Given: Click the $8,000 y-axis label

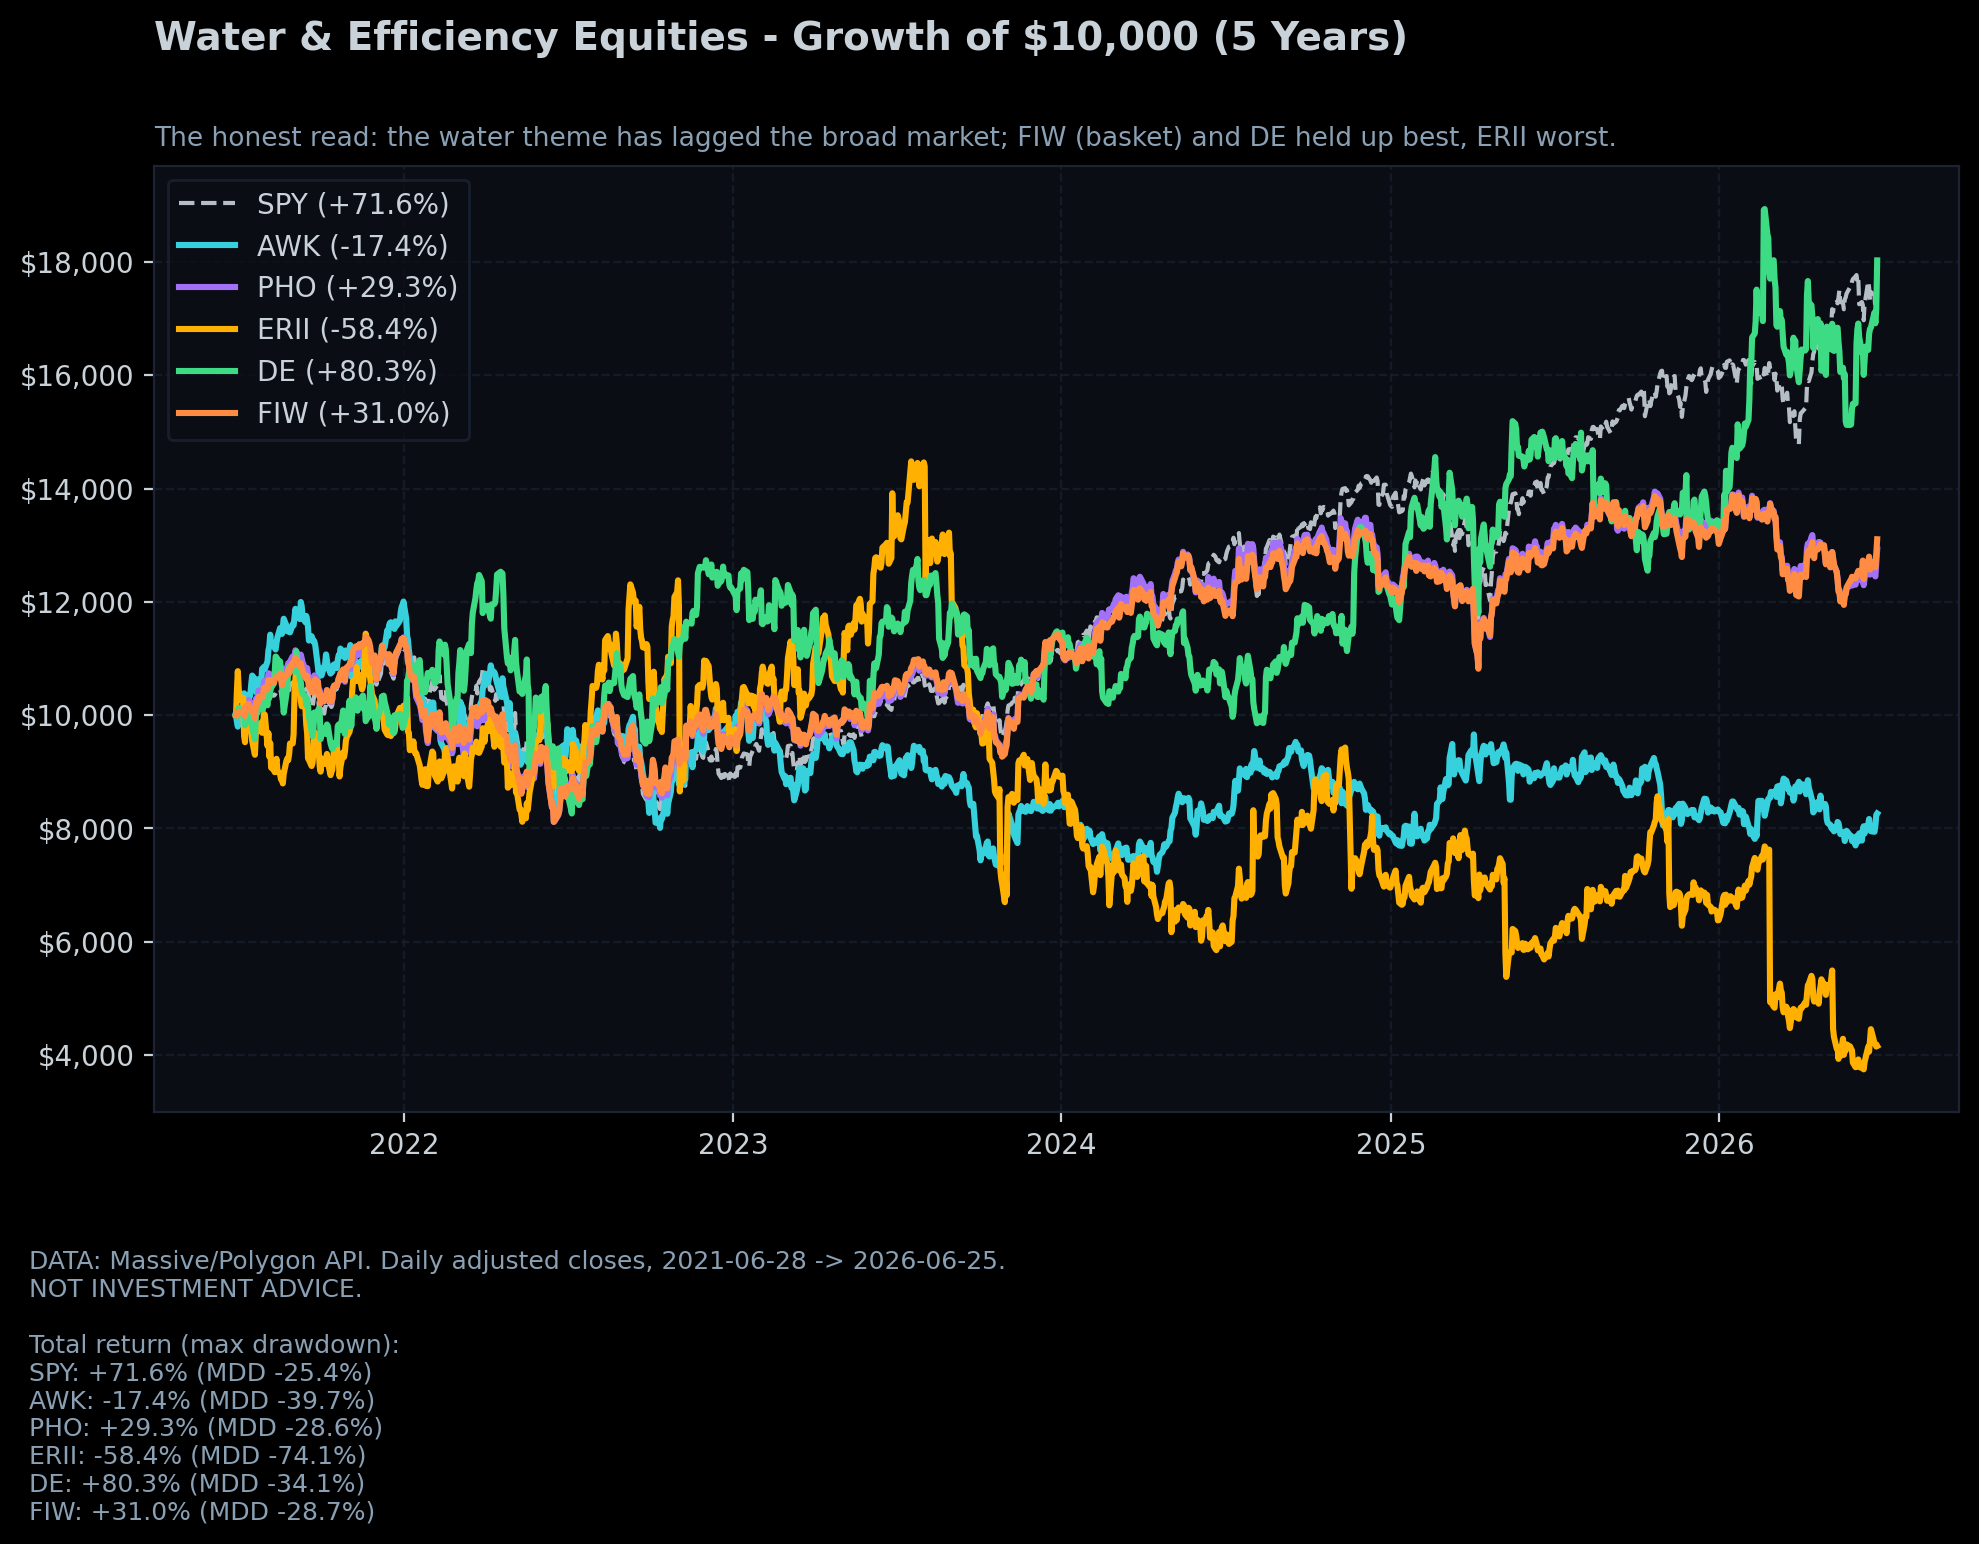Looking at the screenshot, I should point(86,829).
